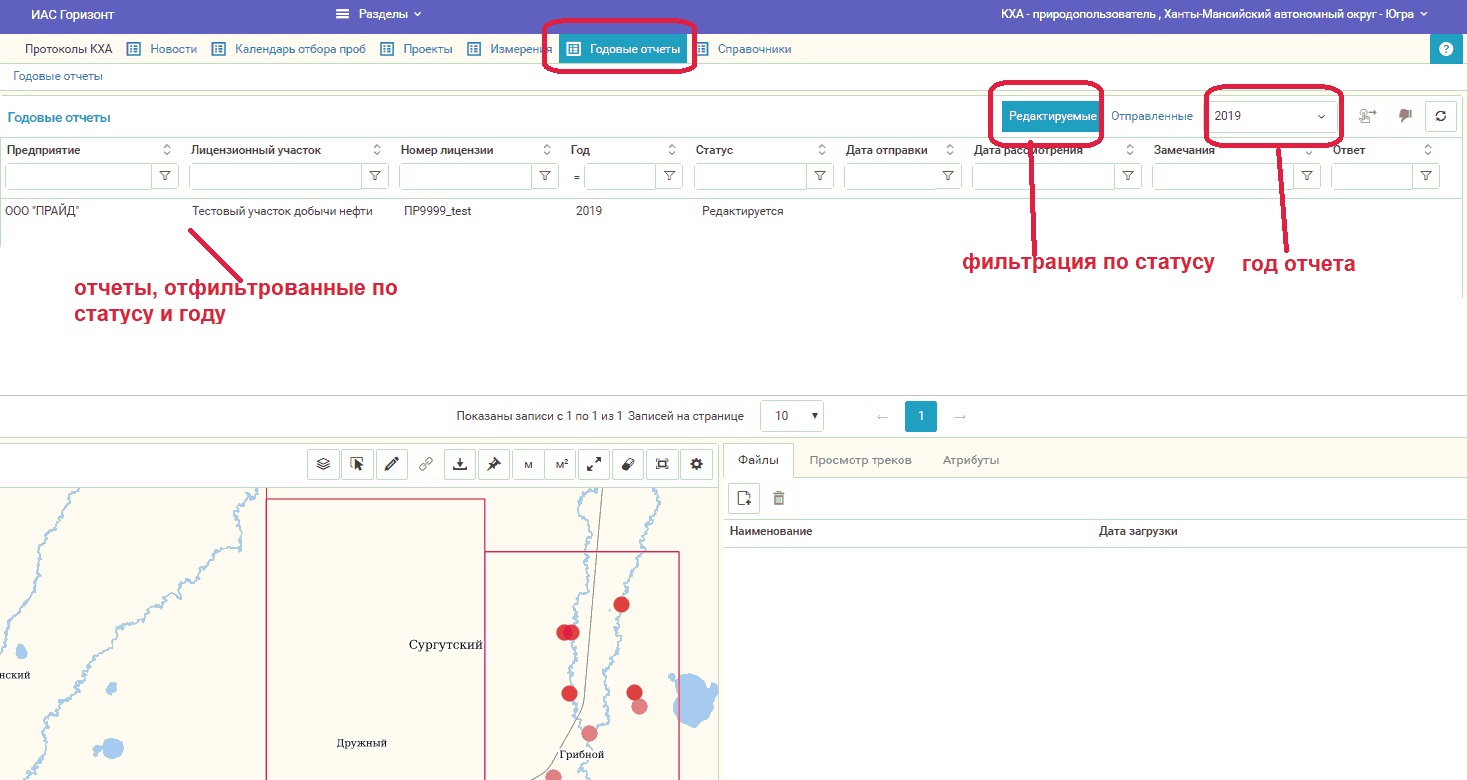Screen dimensions: 1467x780
Task: Expand the records per page dropdown
Action: pyautogui.click(x=792, y=416)
